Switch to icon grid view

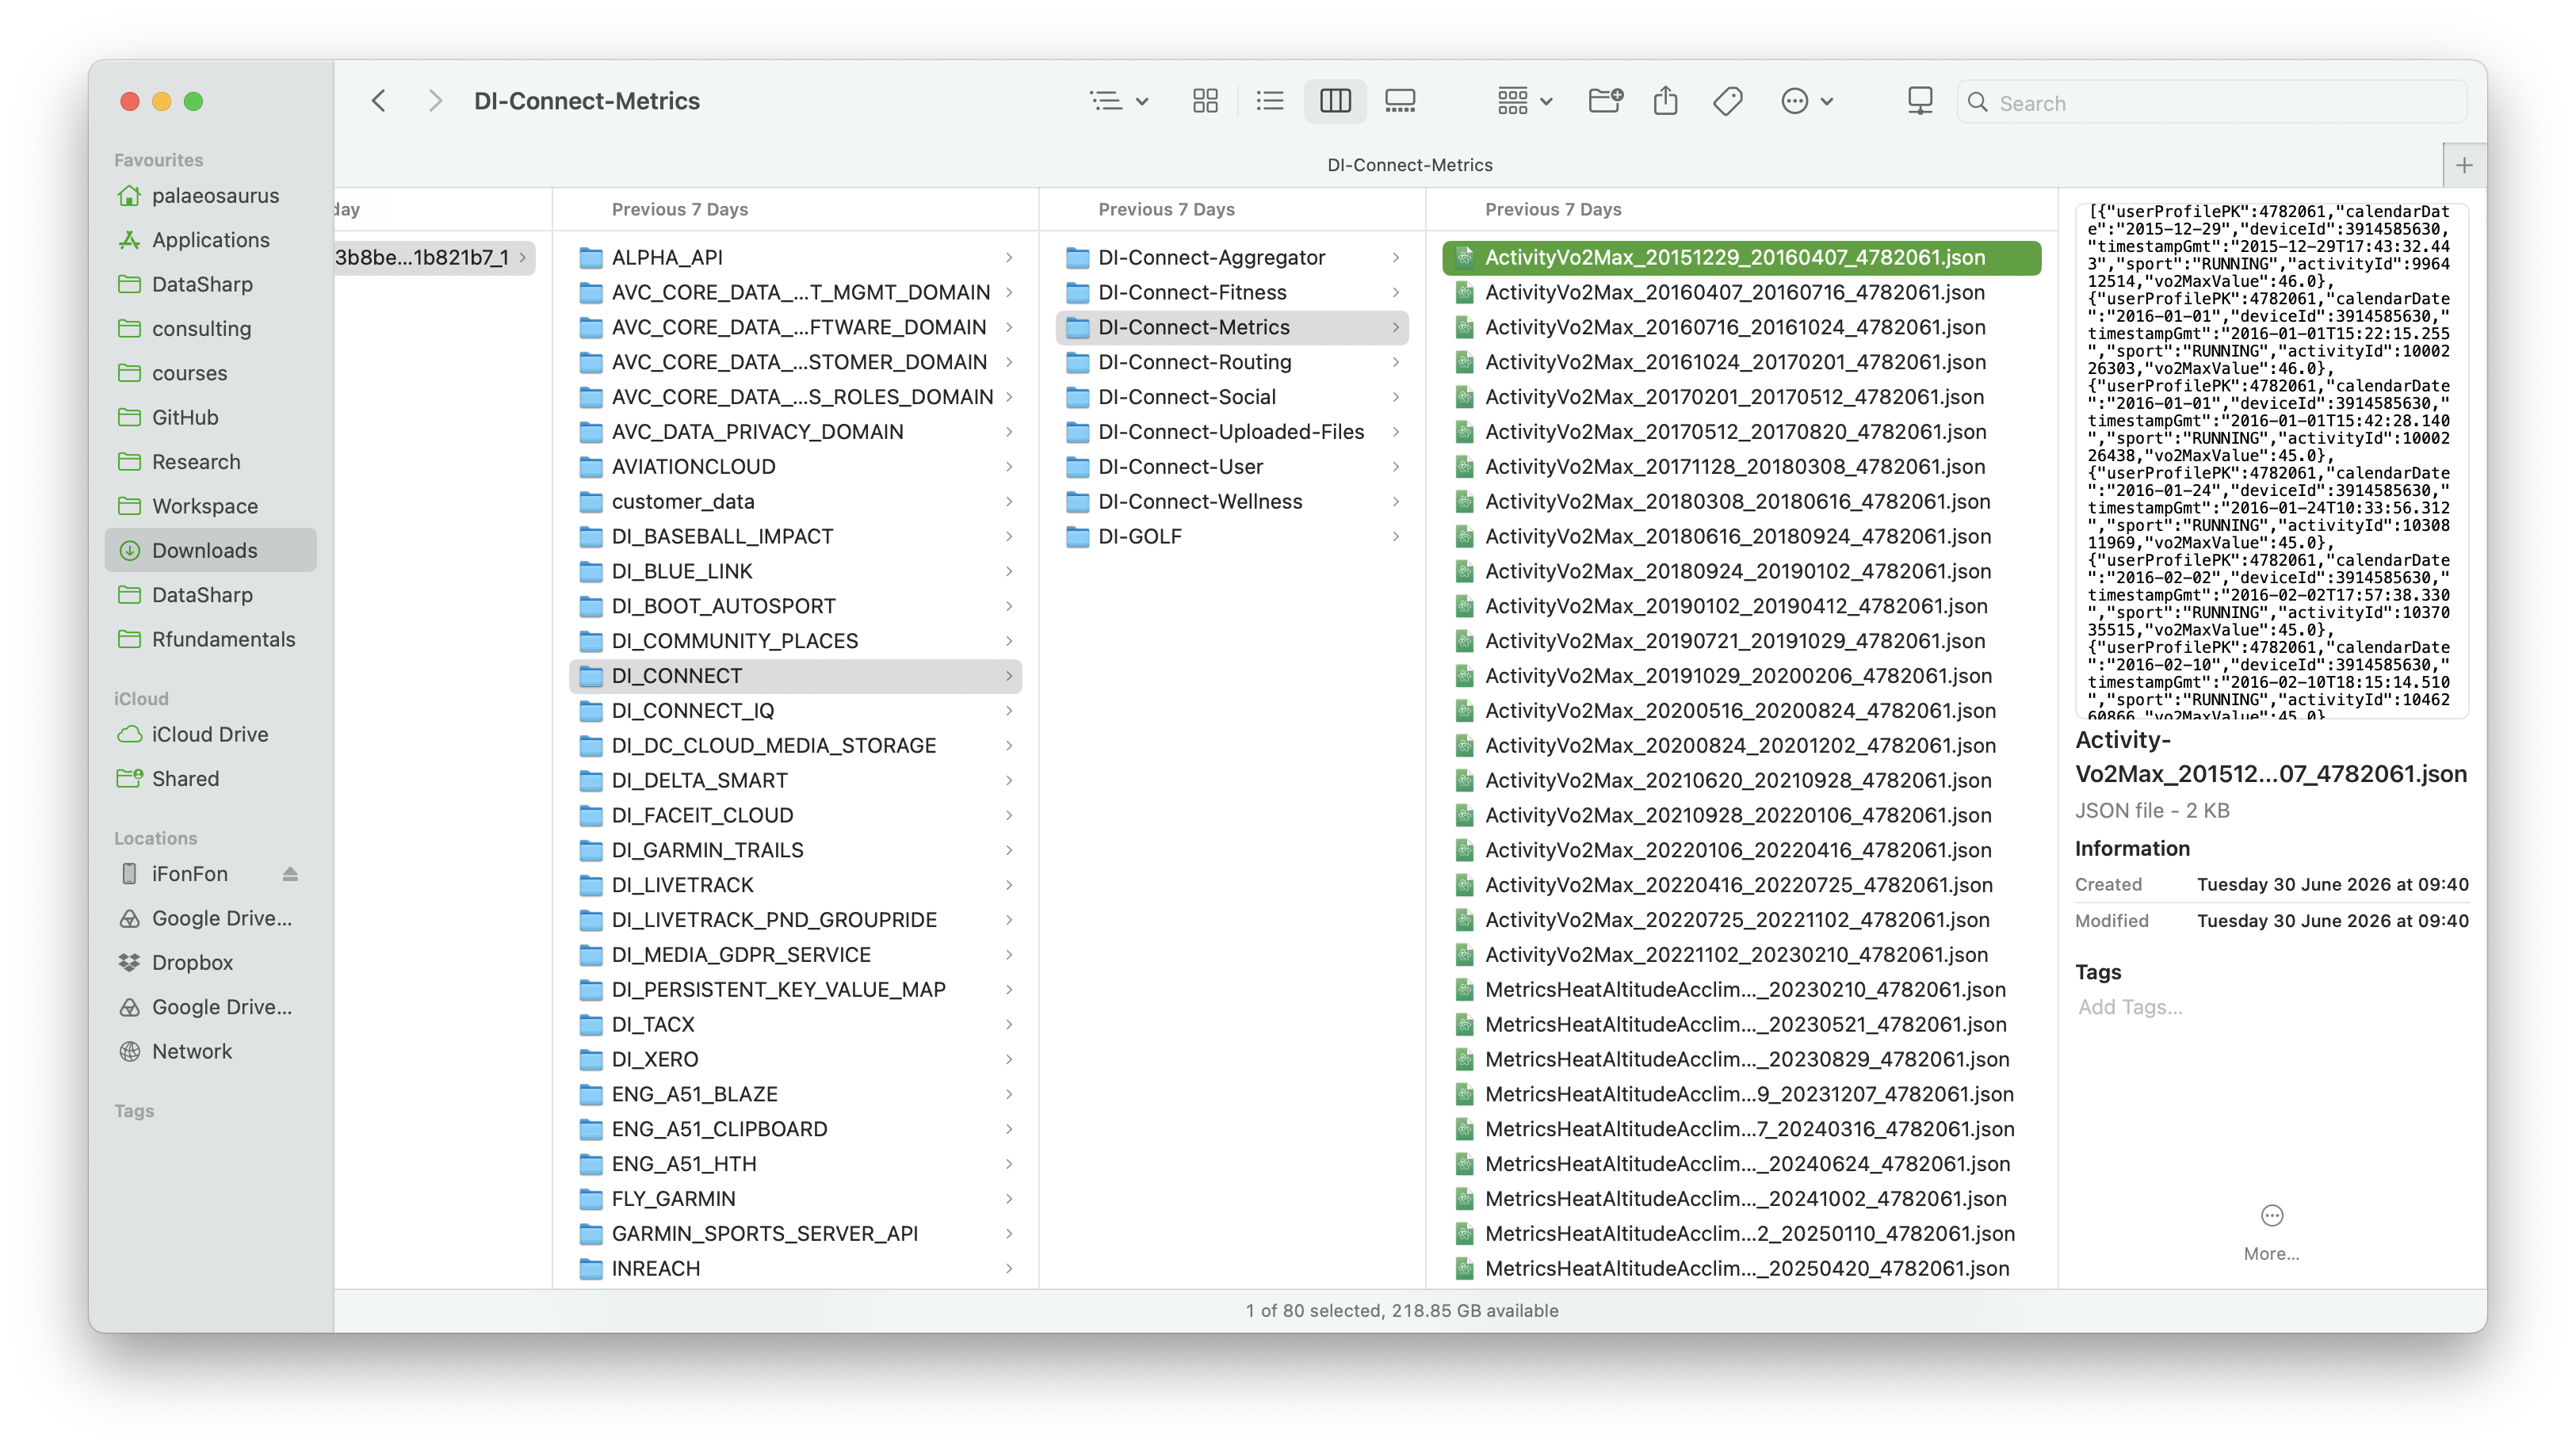1205,101
